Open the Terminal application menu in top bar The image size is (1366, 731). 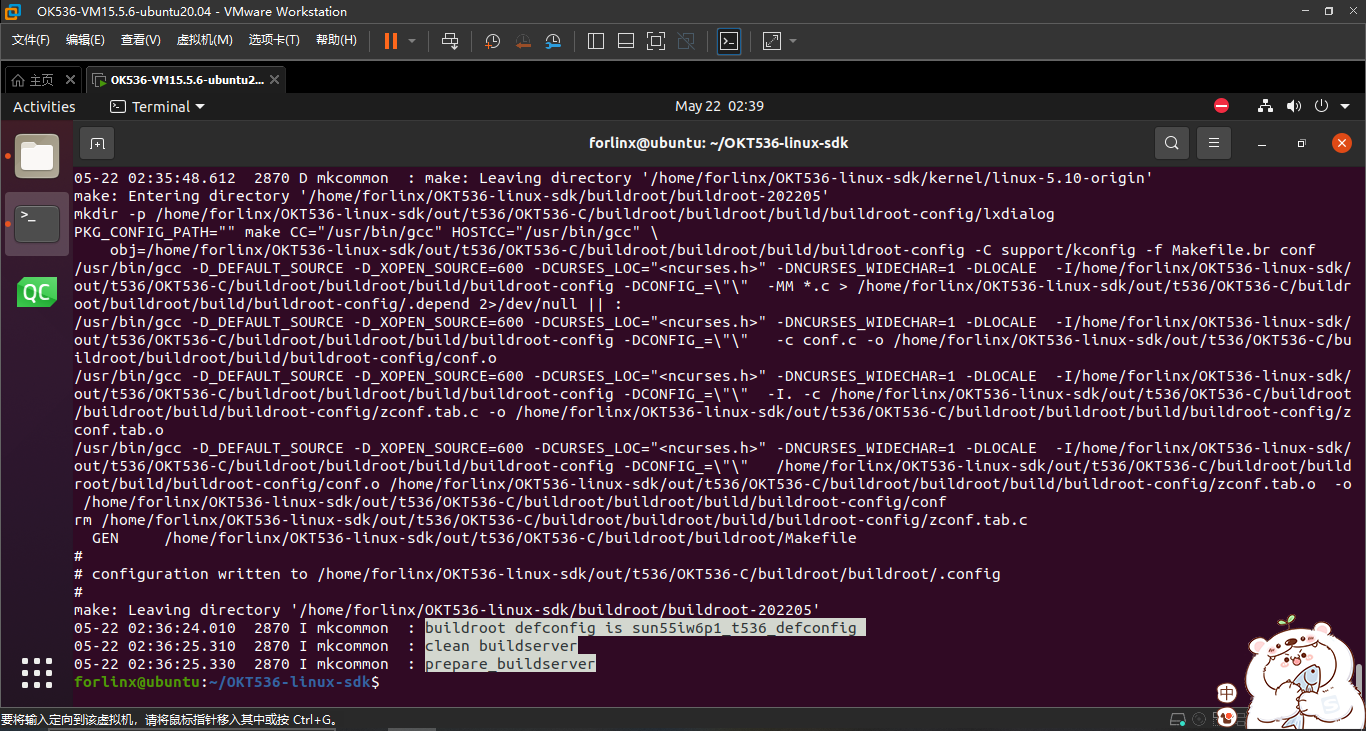click(157, 106)
